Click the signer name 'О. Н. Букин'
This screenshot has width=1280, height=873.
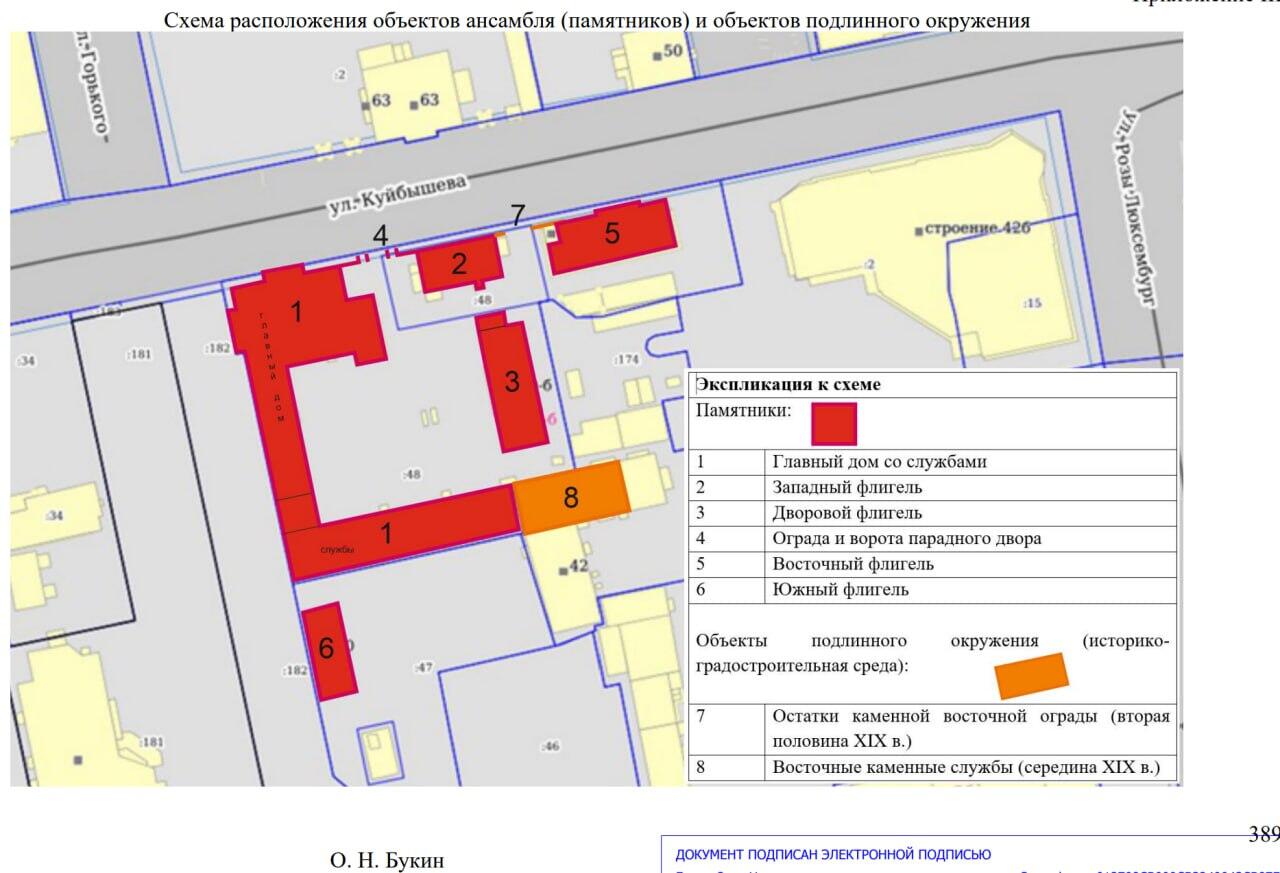(386, 860)
